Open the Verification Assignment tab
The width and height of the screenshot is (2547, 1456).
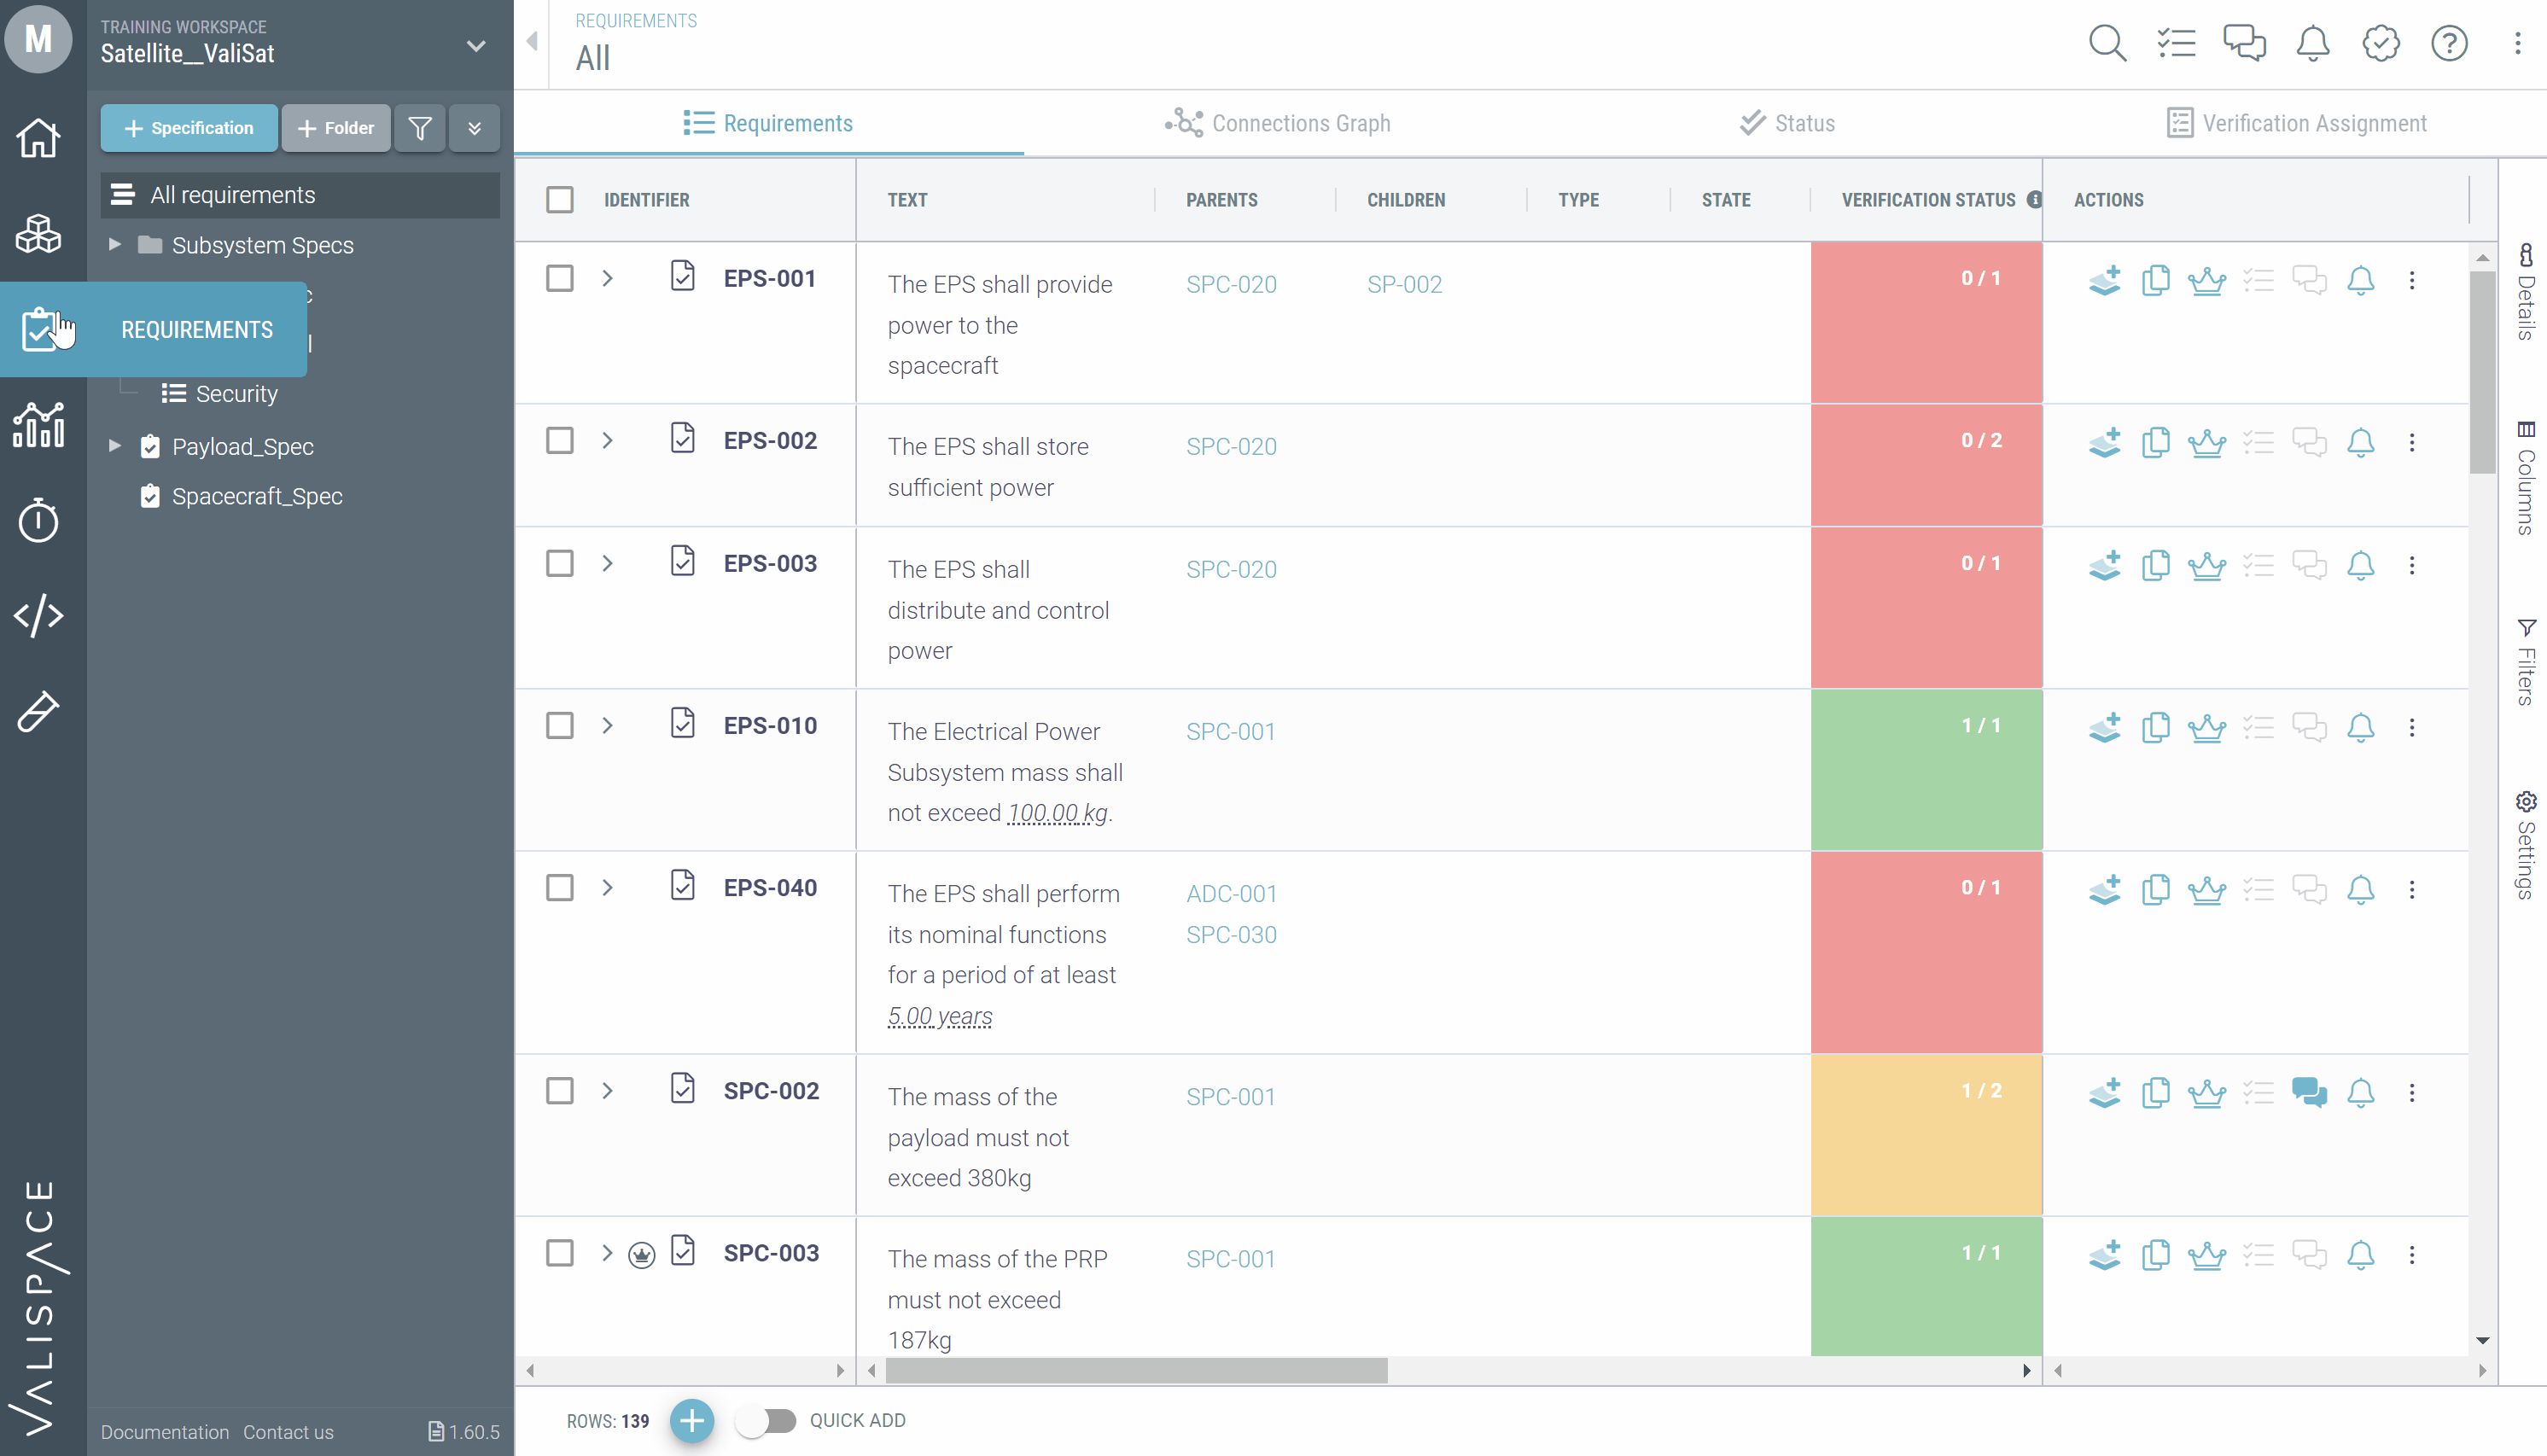coord(2295,123)
